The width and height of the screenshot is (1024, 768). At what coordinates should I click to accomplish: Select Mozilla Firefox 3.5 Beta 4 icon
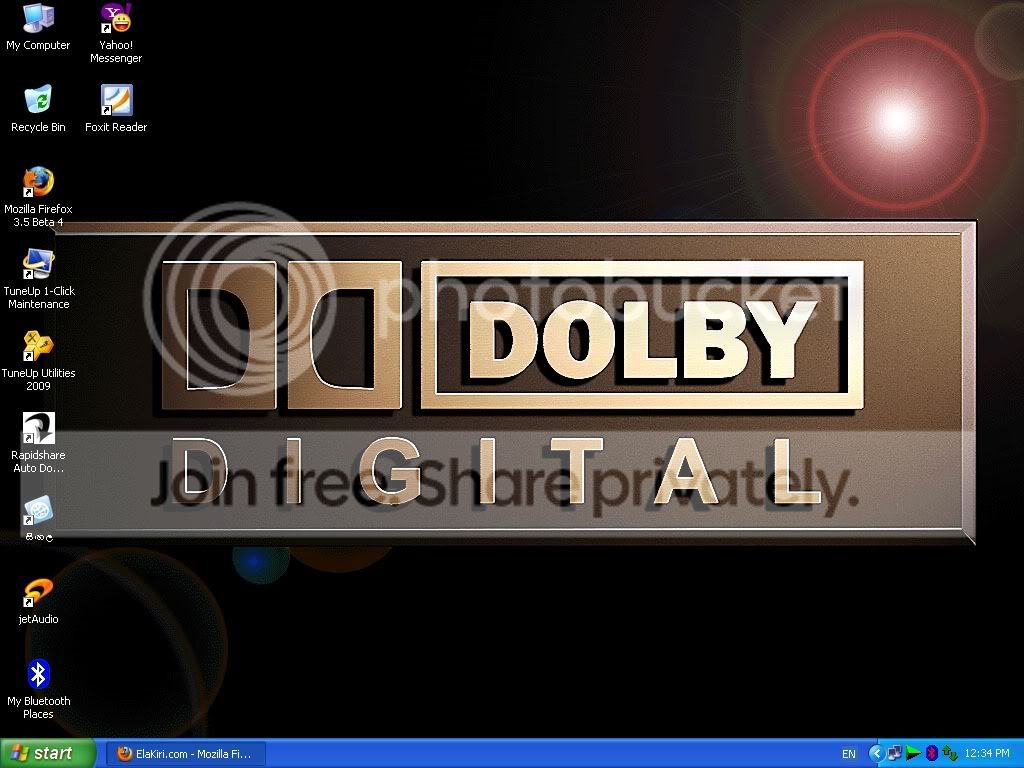(x=38, y=197)
